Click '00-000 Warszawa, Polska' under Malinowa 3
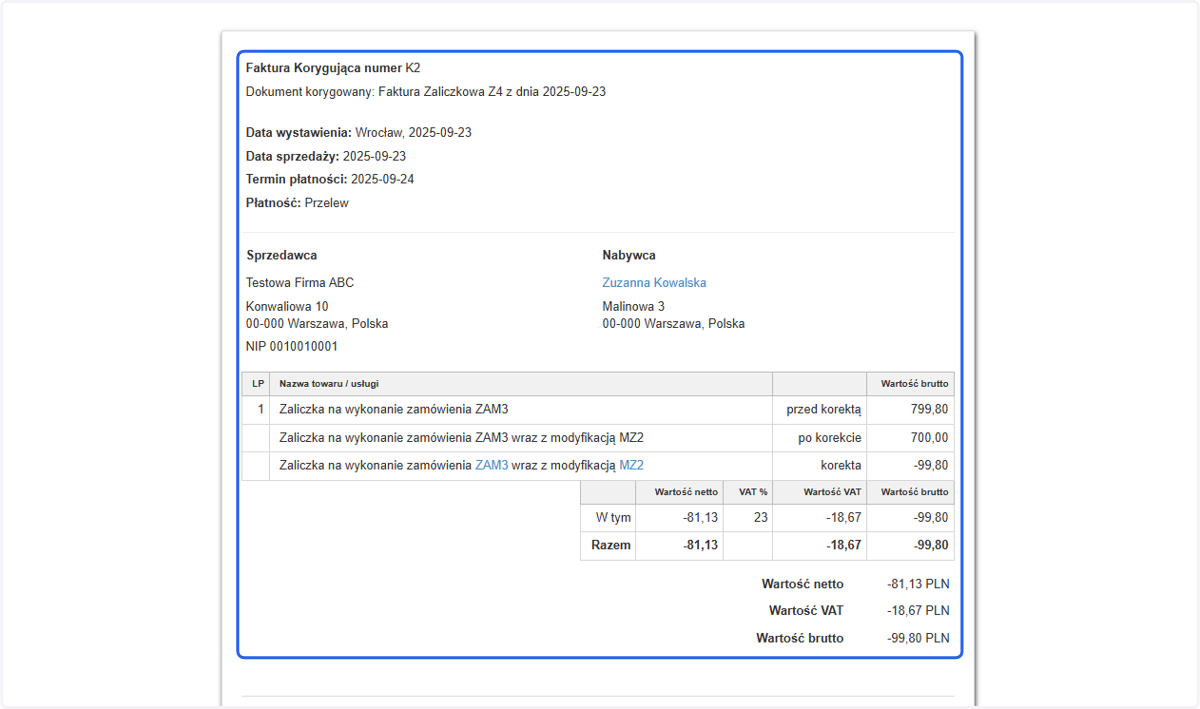The width and height of the screenshot is (1200, 709). click(x=673, y=324)
